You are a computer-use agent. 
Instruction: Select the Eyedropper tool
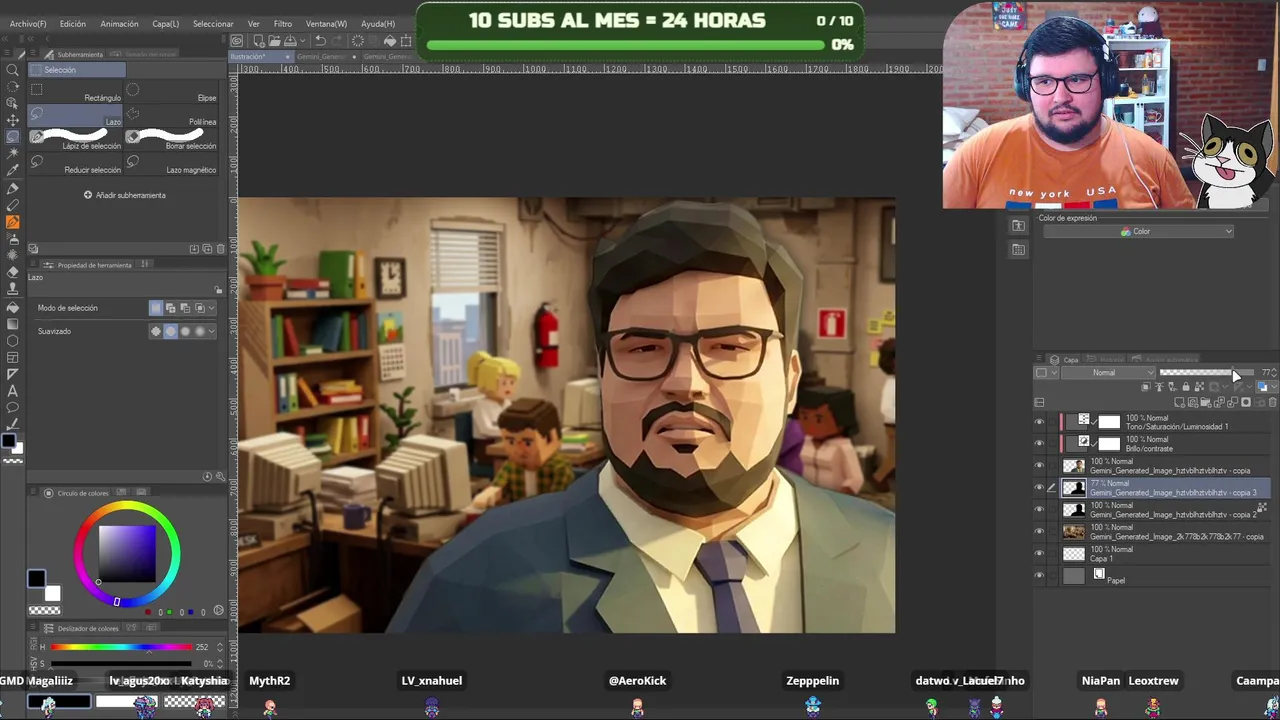click(x=12, y=171)
